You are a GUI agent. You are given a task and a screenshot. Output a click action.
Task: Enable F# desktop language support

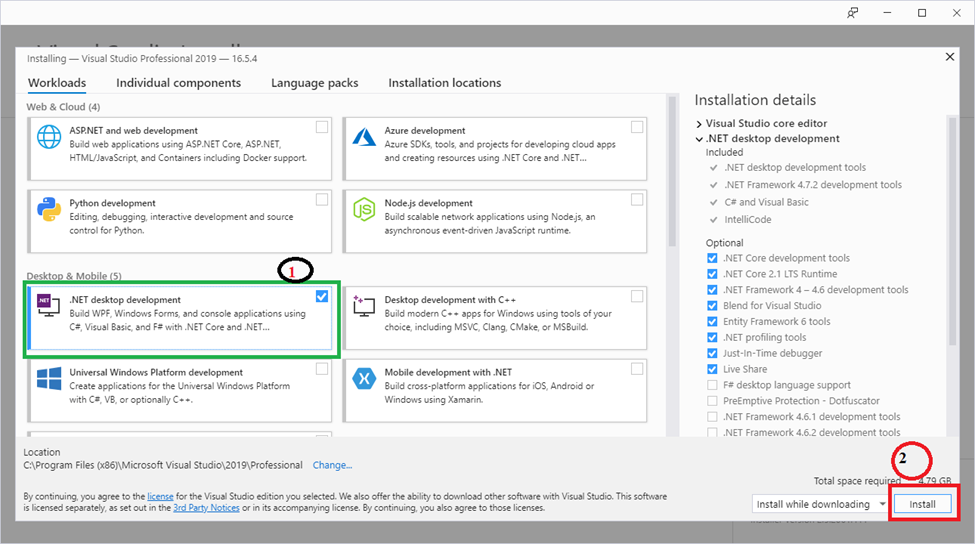tap(712, 385)
